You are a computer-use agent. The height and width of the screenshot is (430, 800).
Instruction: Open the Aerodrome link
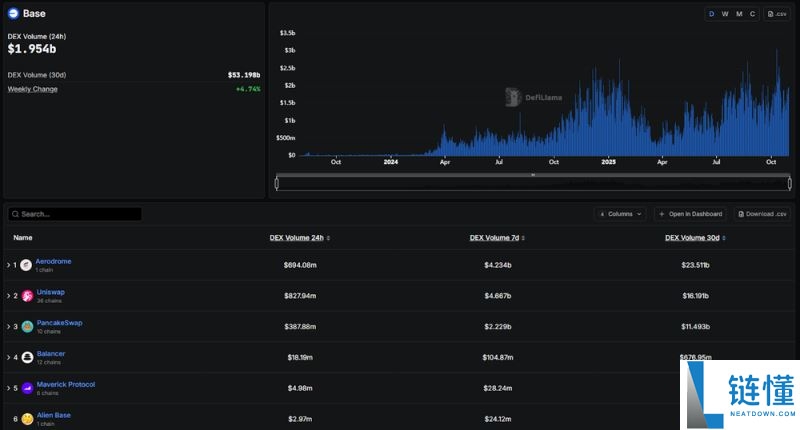tap(53, 261)
